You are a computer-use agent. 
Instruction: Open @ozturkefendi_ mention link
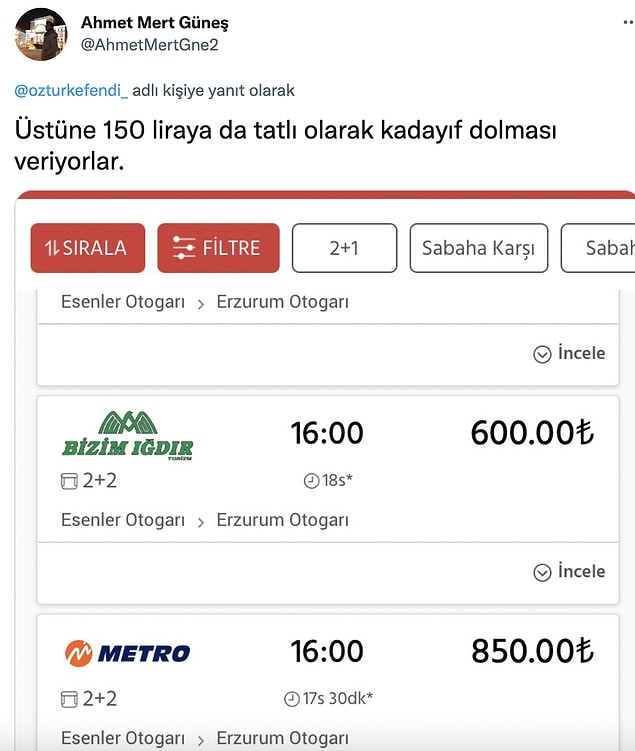click(71, 91)
